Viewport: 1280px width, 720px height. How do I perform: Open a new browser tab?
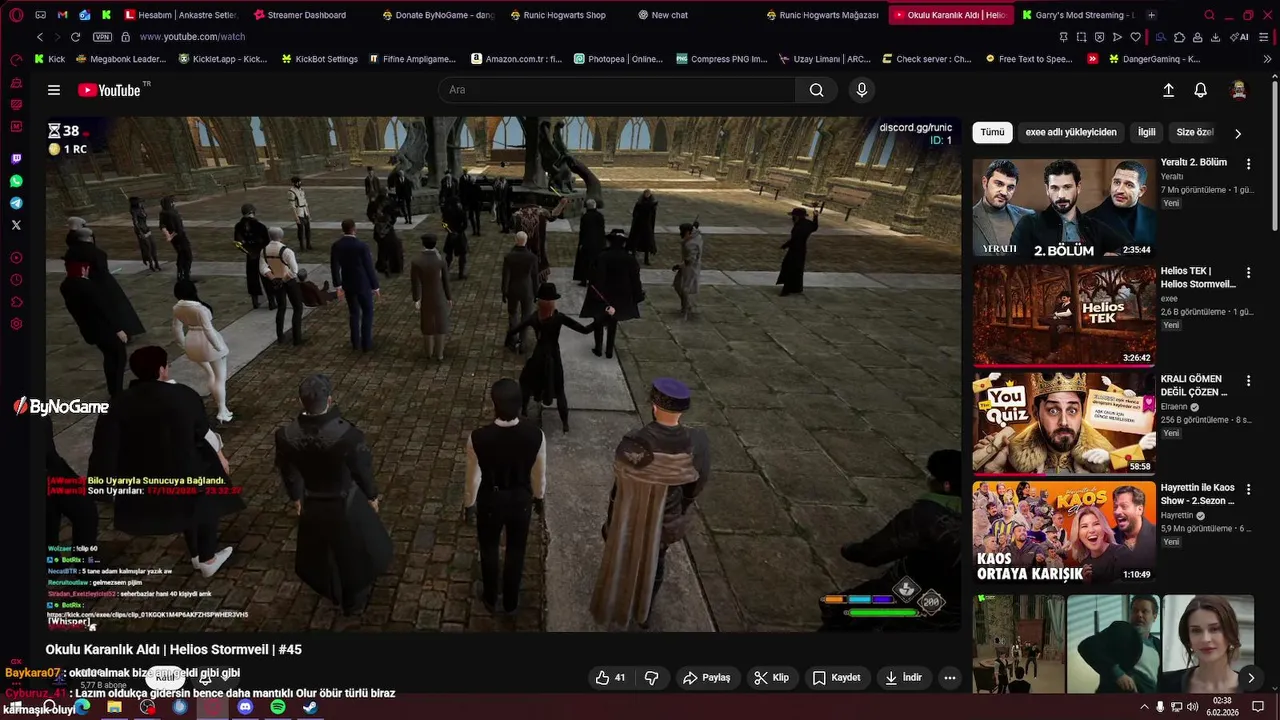[1151, 15]
